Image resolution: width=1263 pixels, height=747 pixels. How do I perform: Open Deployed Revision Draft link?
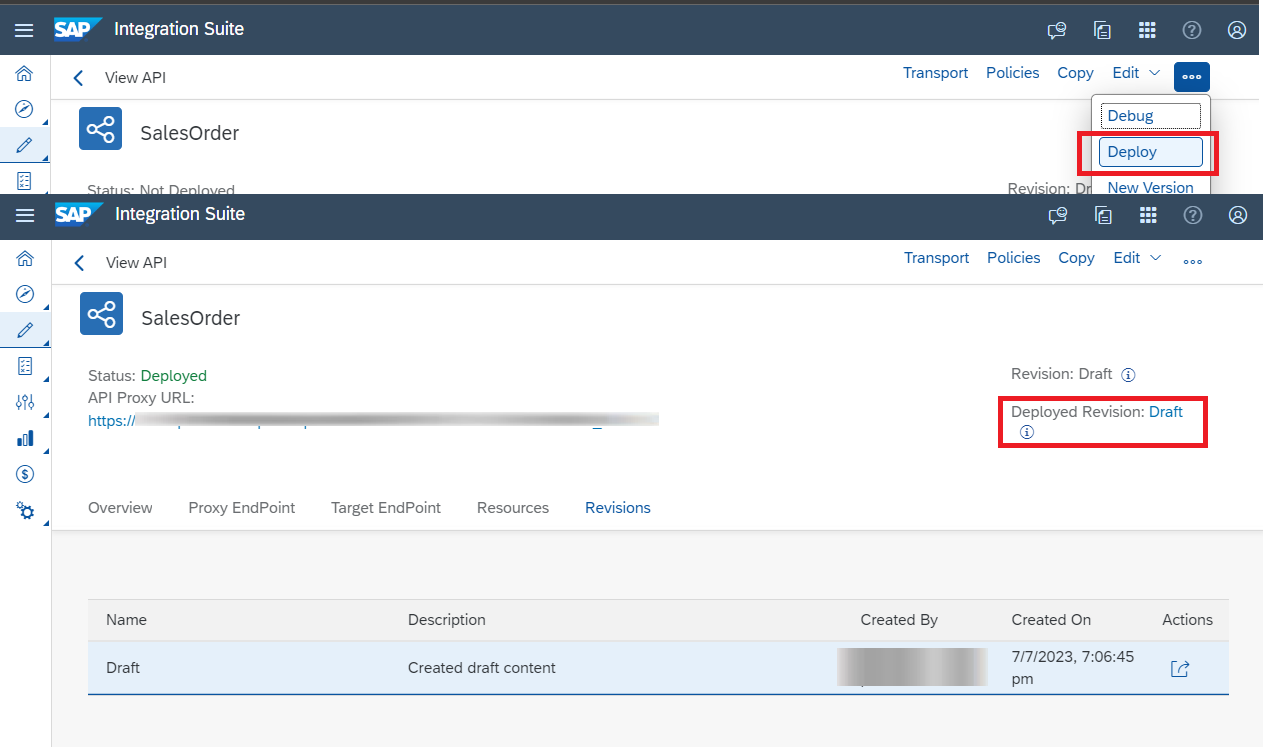(1166, 412)
